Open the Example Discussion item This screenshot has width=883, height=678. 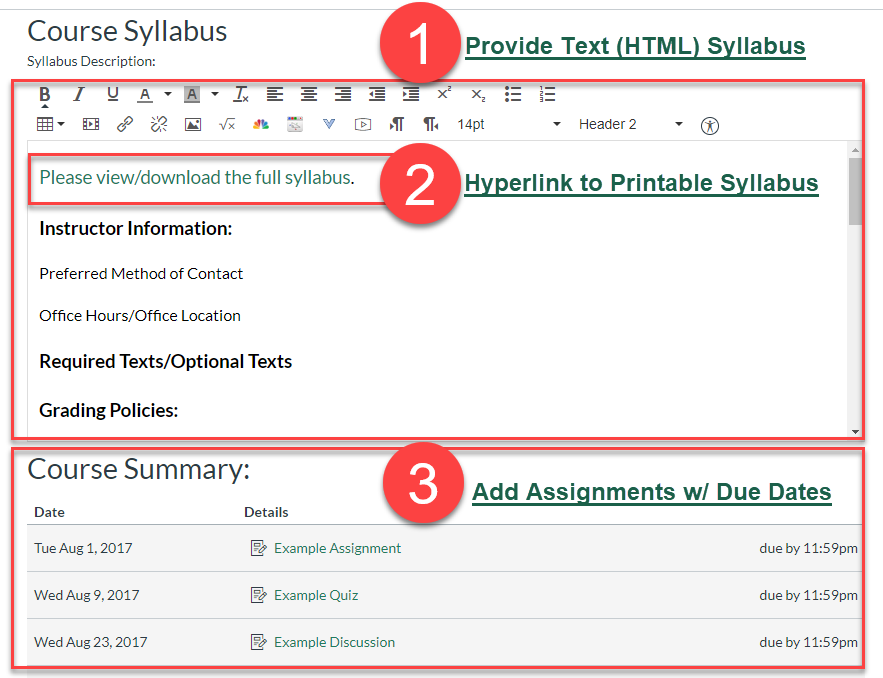coord(334,642)
